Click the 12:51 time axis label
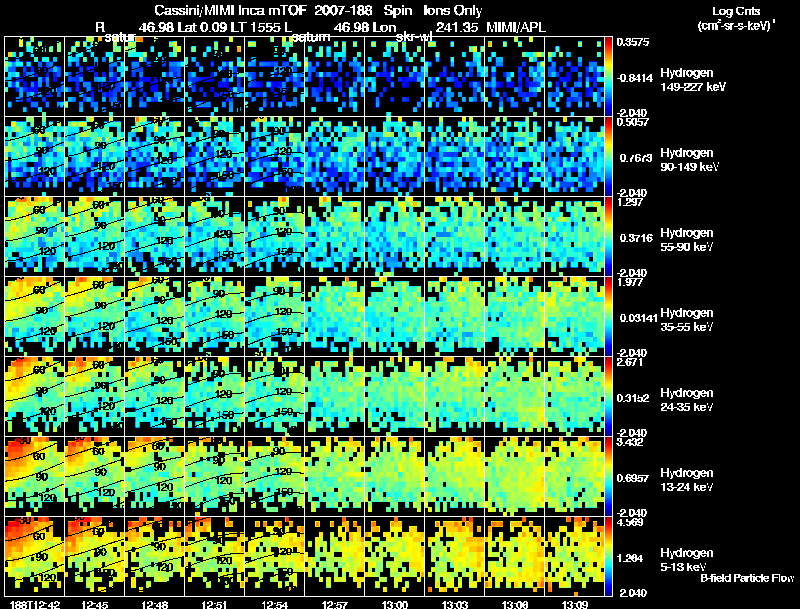The height and width of the screenshot is (609, 800). coord(215,604)
